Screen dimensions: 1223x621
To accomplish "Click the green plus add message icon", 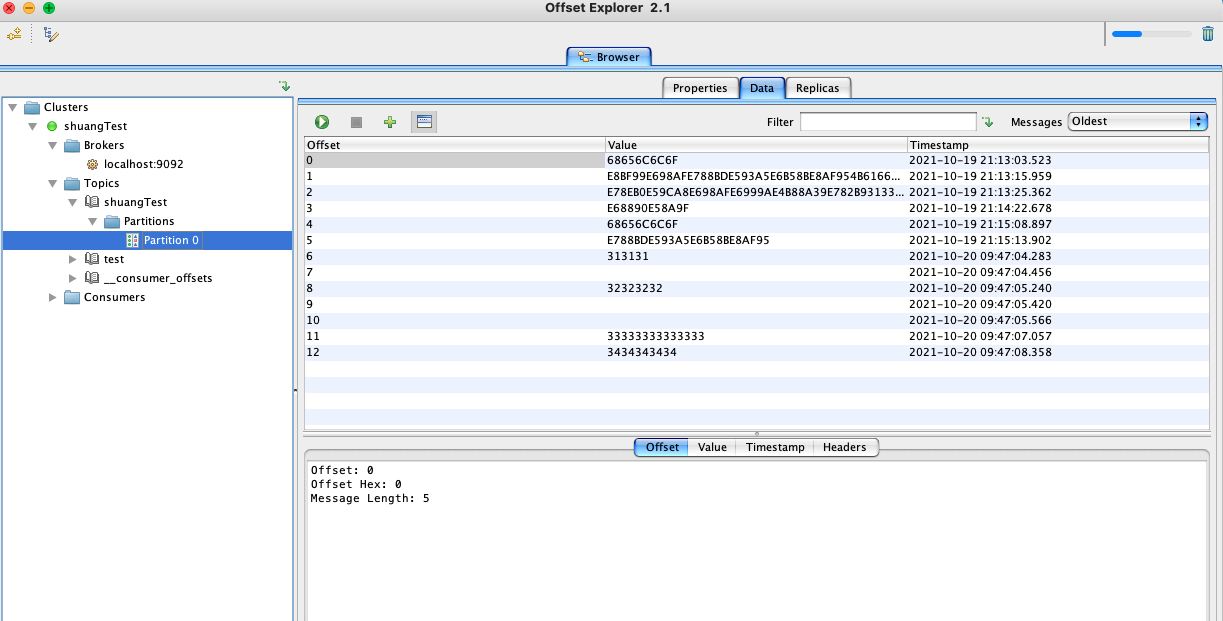I will [x=390, y=122].
